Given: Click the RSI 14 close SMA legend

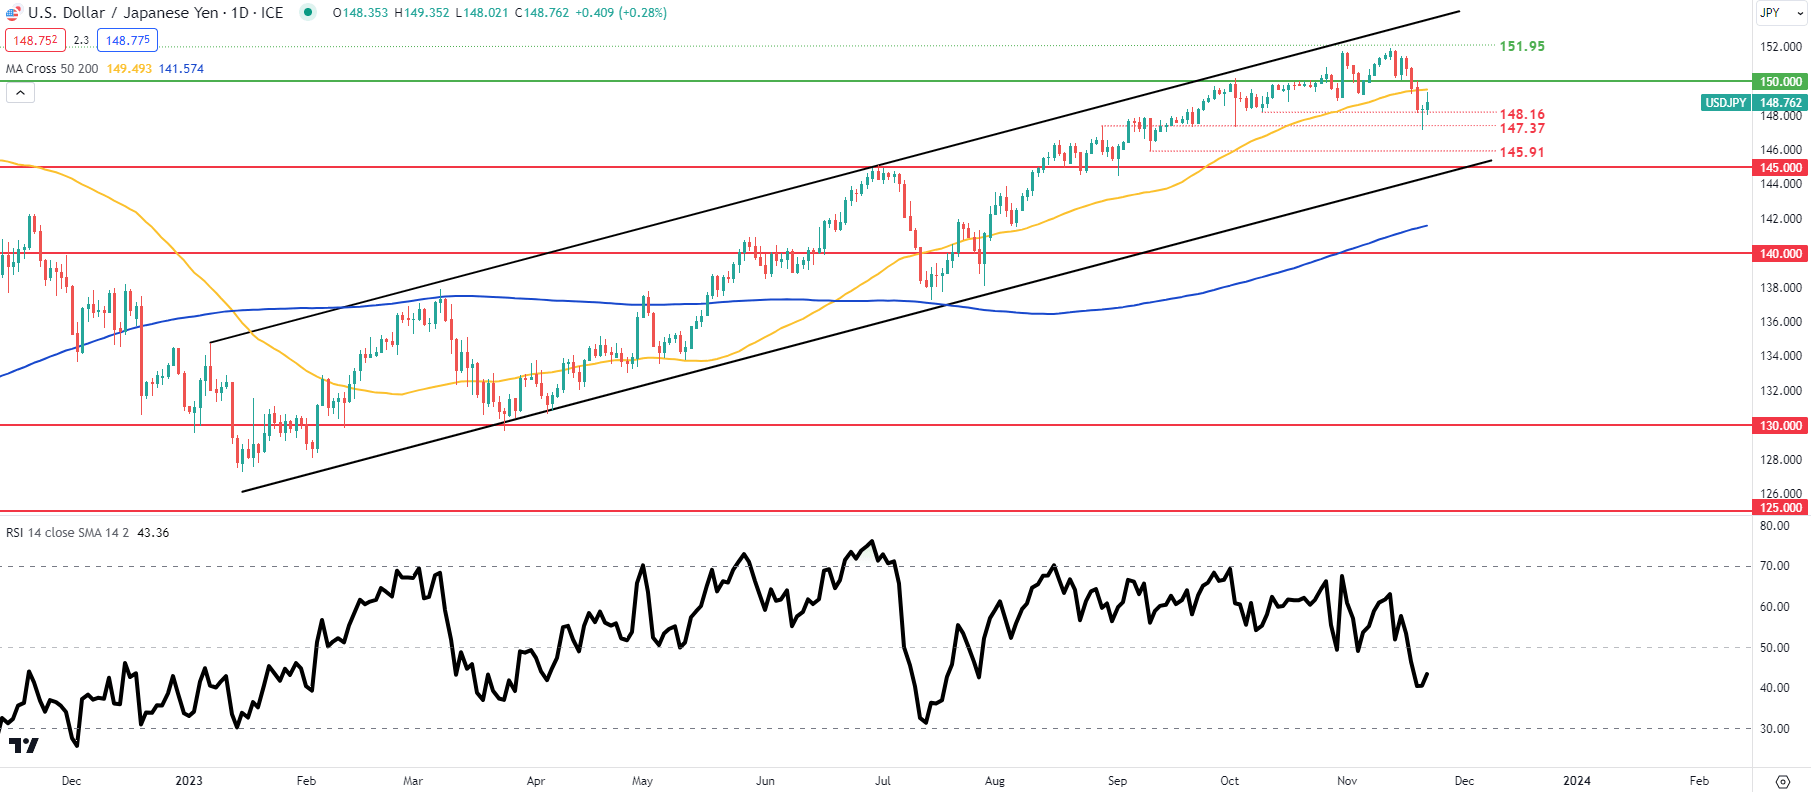Looking at the screenshot, I should pyautogui.click(x=67, y=533).
